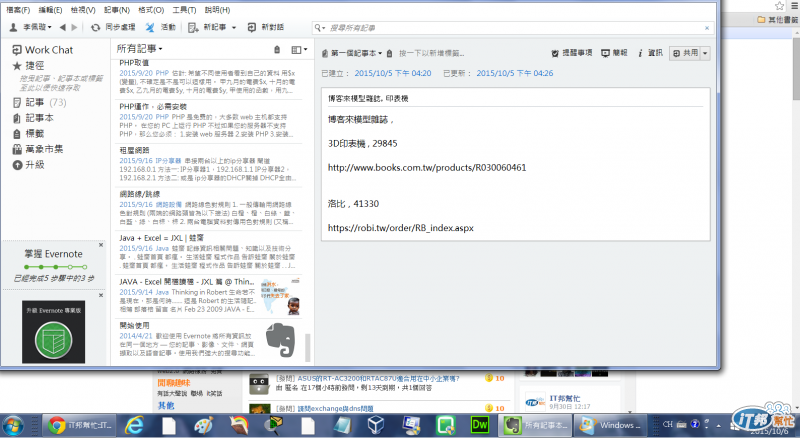This screenshot has height=438, width=800.
Task: Select 捷徑 shortcuts in the sidebar
Action: coord(29,66)
